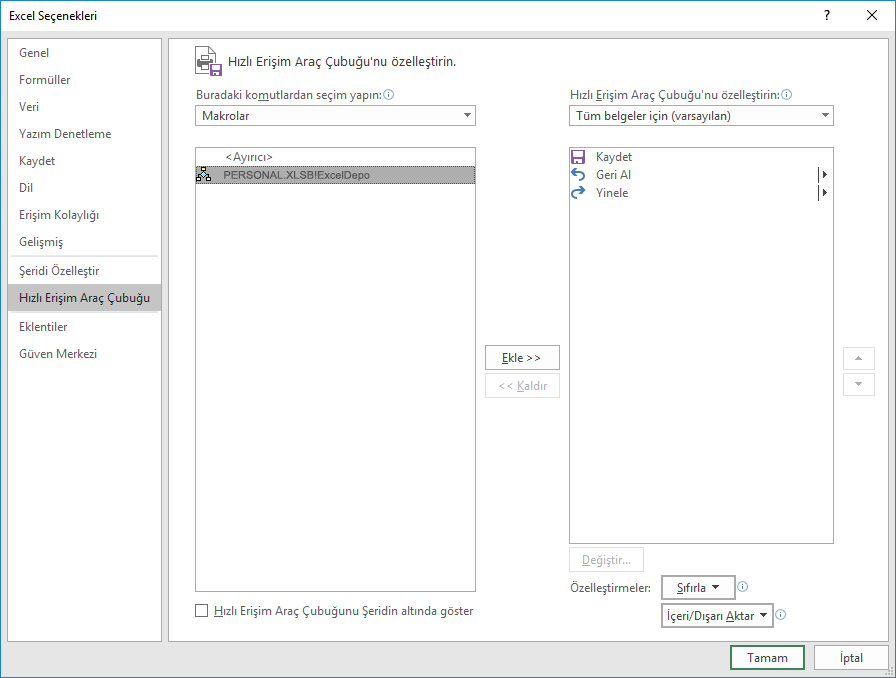This screenshot has width=896, height=678.
Task: Click info icon next to Hızlı Erişim Araç Çubuğu'nu özelleştirin
Action: (x=786, y=95)
